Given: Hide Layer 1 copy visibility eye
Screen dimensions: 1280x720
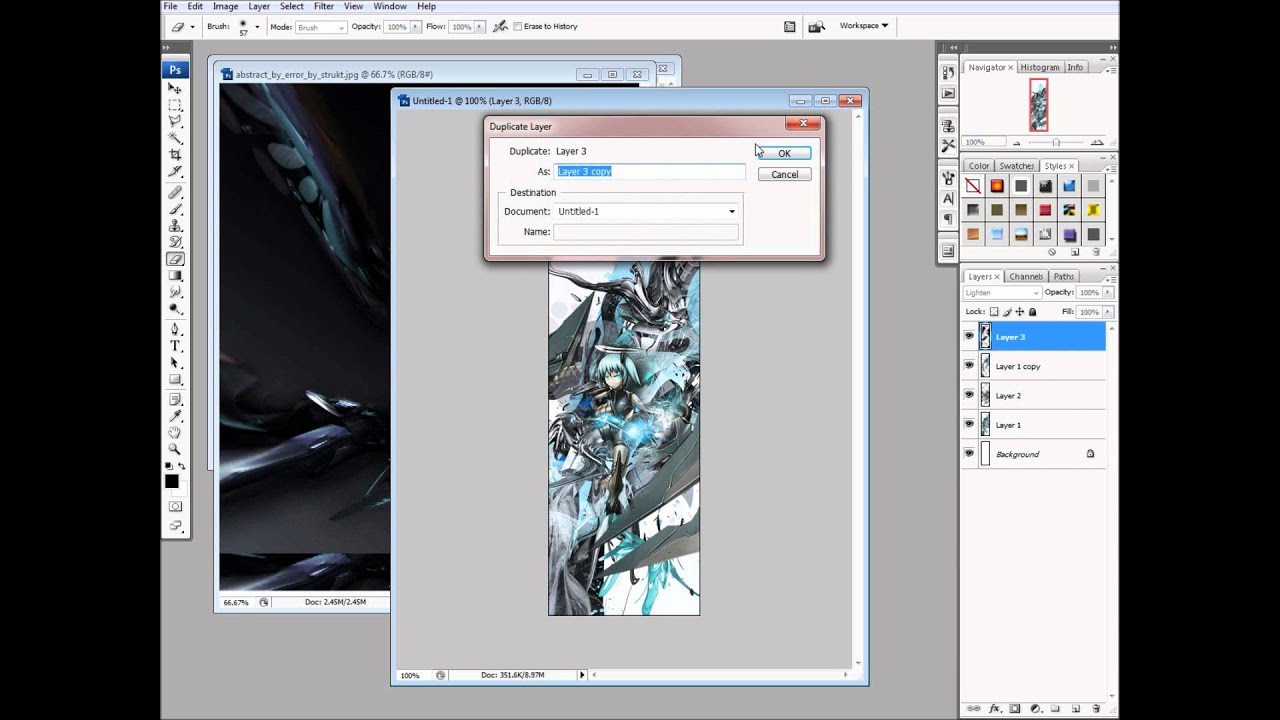Looking at the screenshot, I should coord(969,366).
